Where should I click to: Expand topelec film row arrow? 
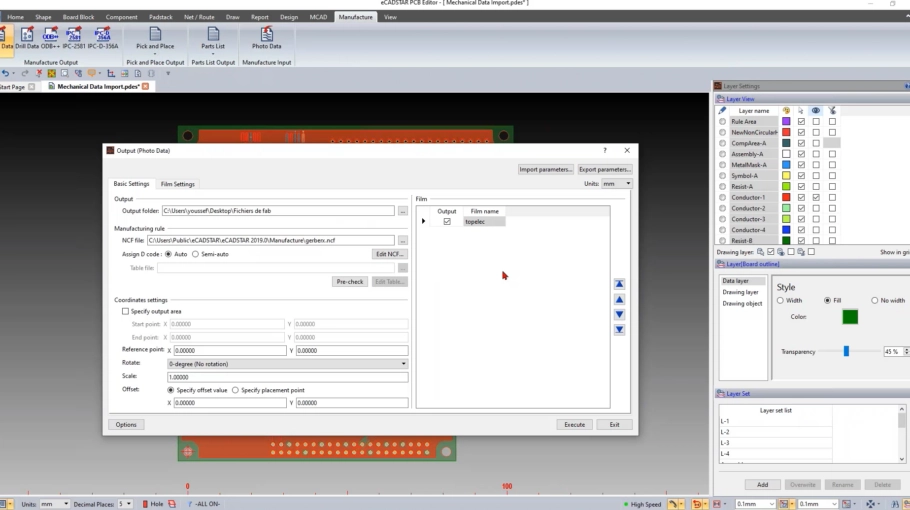pos(423,222)
